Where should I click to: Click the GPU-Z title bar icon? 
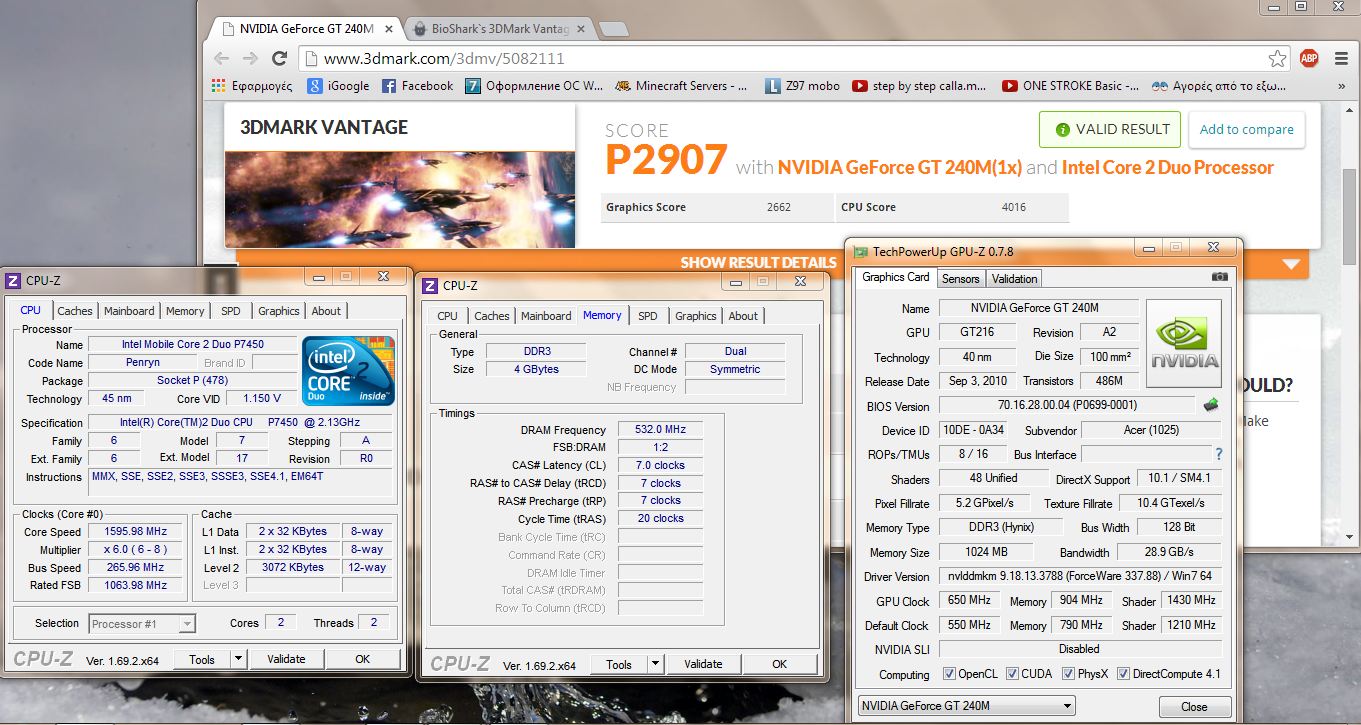point(862,252)
